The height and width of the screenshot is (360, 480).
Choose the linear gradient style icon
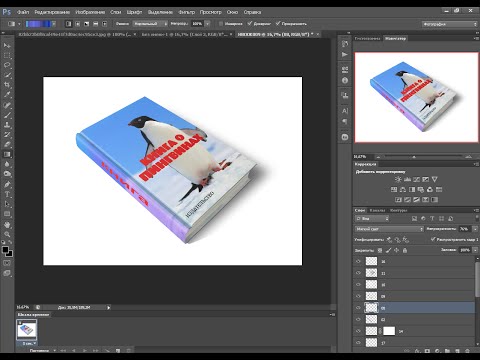point(69,24)
